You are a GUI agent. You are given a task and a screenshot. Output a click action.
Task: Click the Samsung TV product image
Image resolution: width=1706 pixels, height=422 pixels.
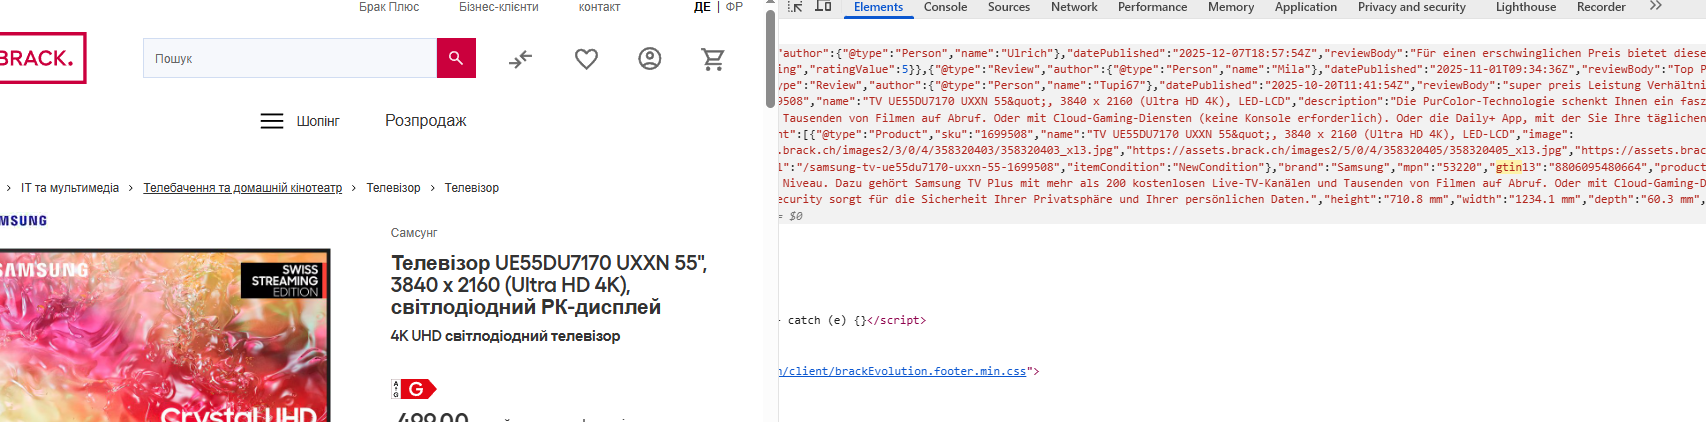click(x=165, y=335)
